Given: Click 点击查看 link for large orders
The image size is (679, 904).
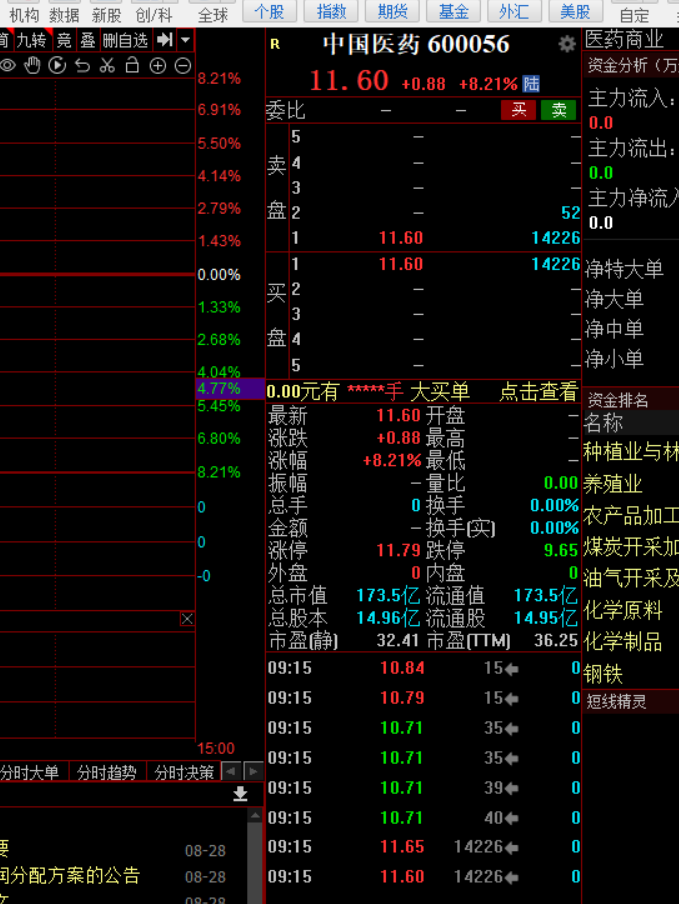Looking at the screenshot, I should (x=538, y=391).
